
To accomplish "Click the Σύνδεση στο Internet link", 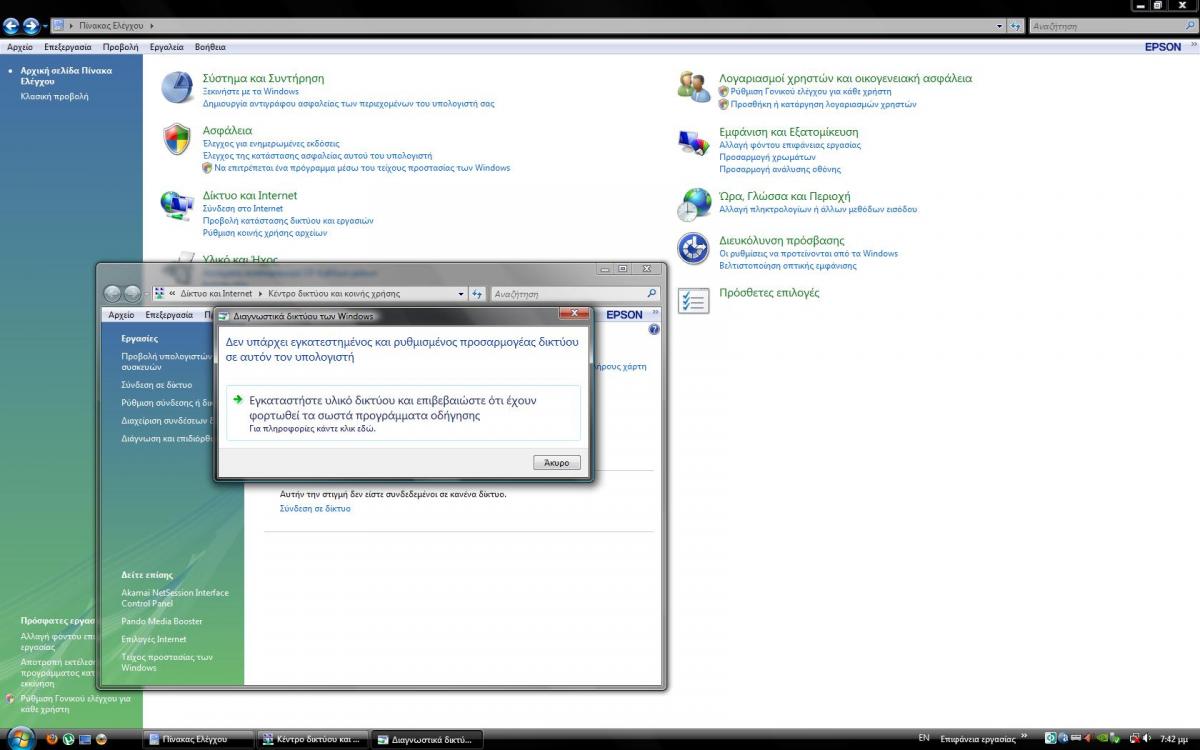I will click(x=243, y=208).
